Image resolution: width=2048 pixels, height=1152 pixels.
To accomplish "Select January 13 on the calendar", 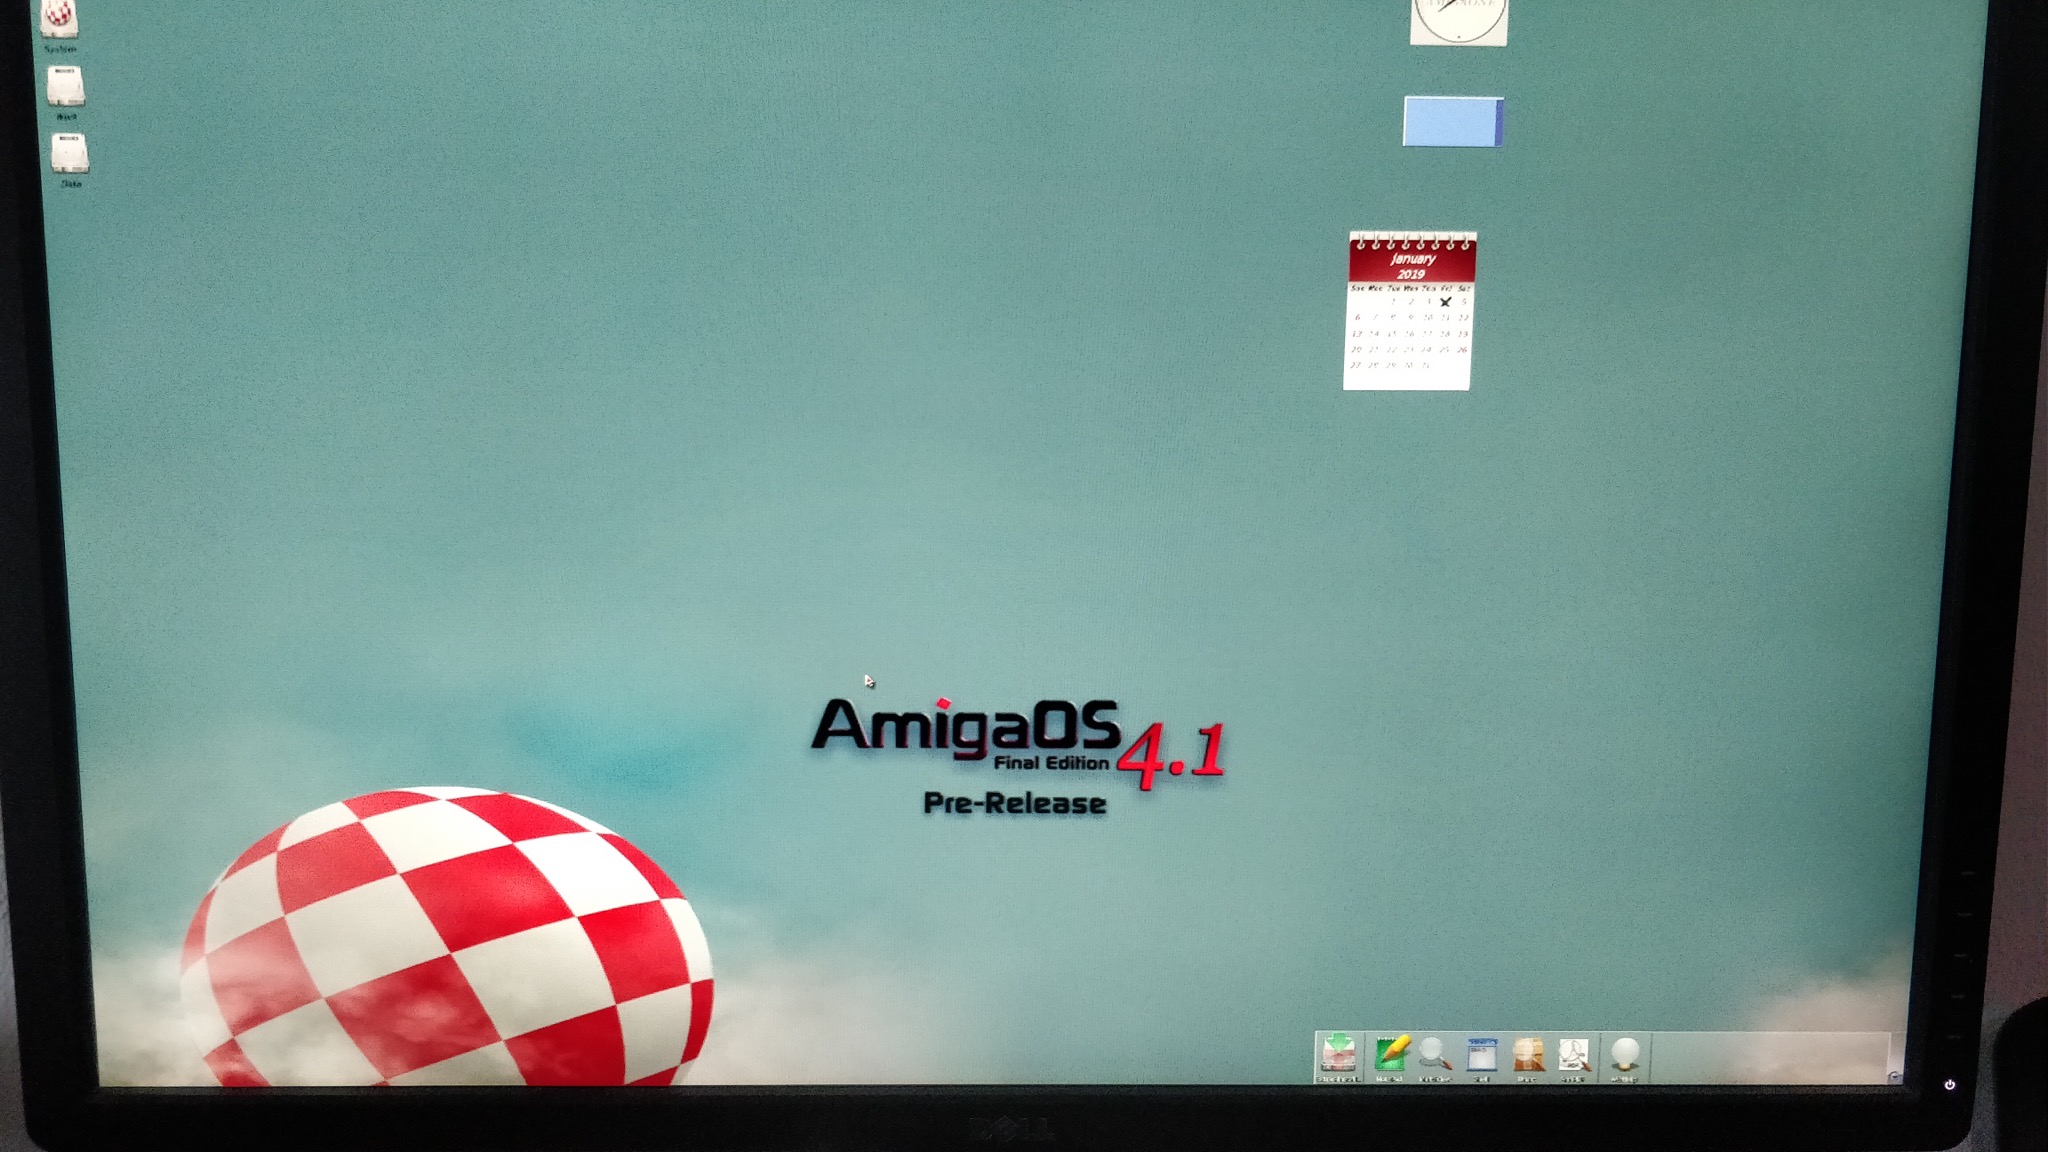I will (1357, 334).
